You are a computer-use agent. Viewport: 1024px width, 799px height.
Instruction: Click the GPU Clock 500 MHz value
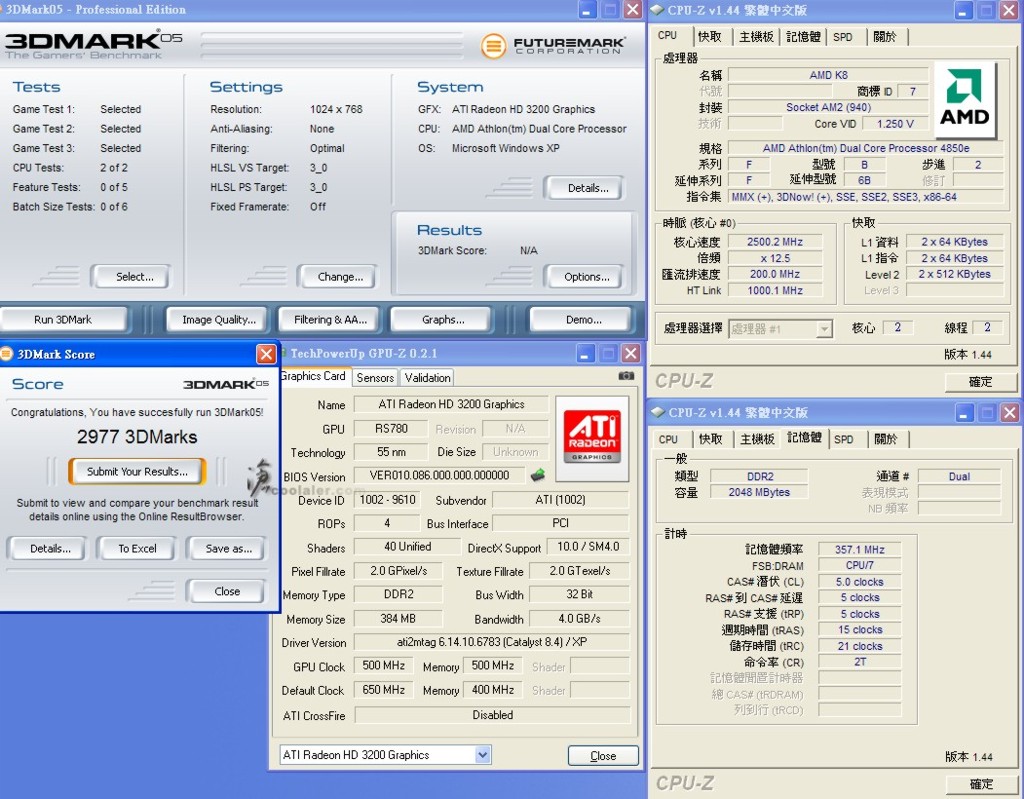click(383, 665)
